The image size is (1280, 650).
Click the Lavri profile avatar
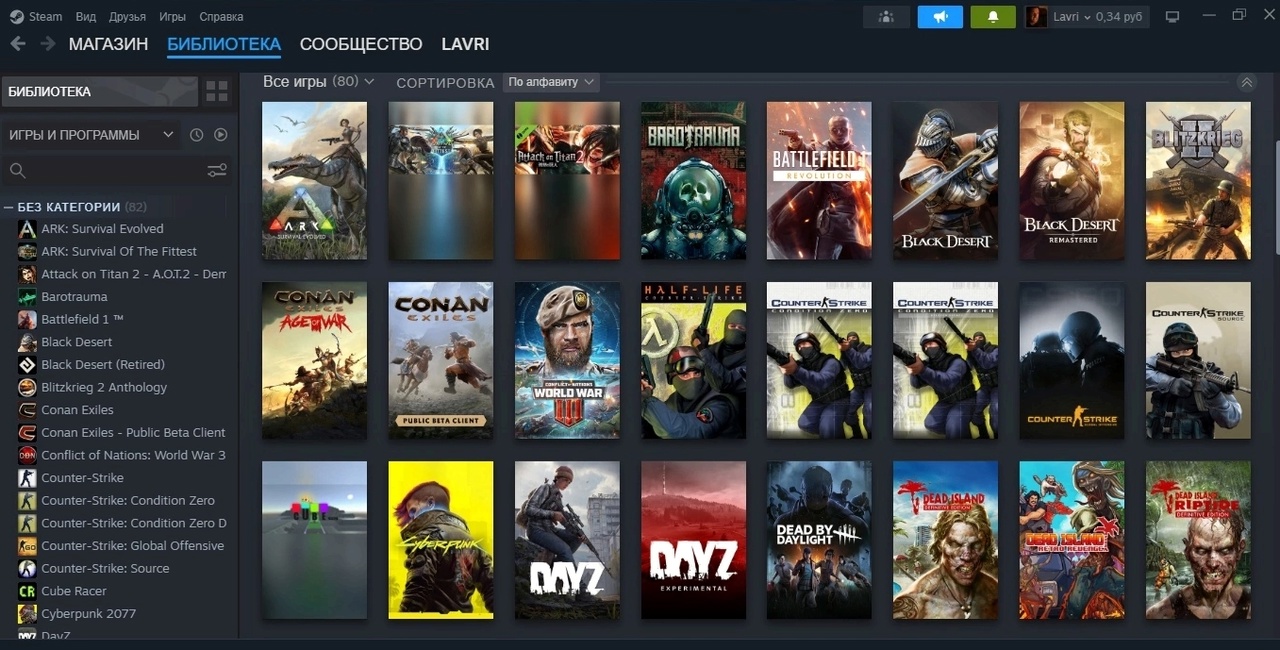1037,17
